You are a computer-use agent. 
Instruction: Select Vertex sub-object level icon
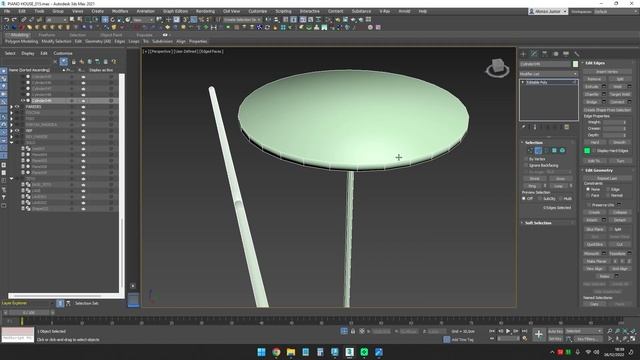tap(530, 151)
